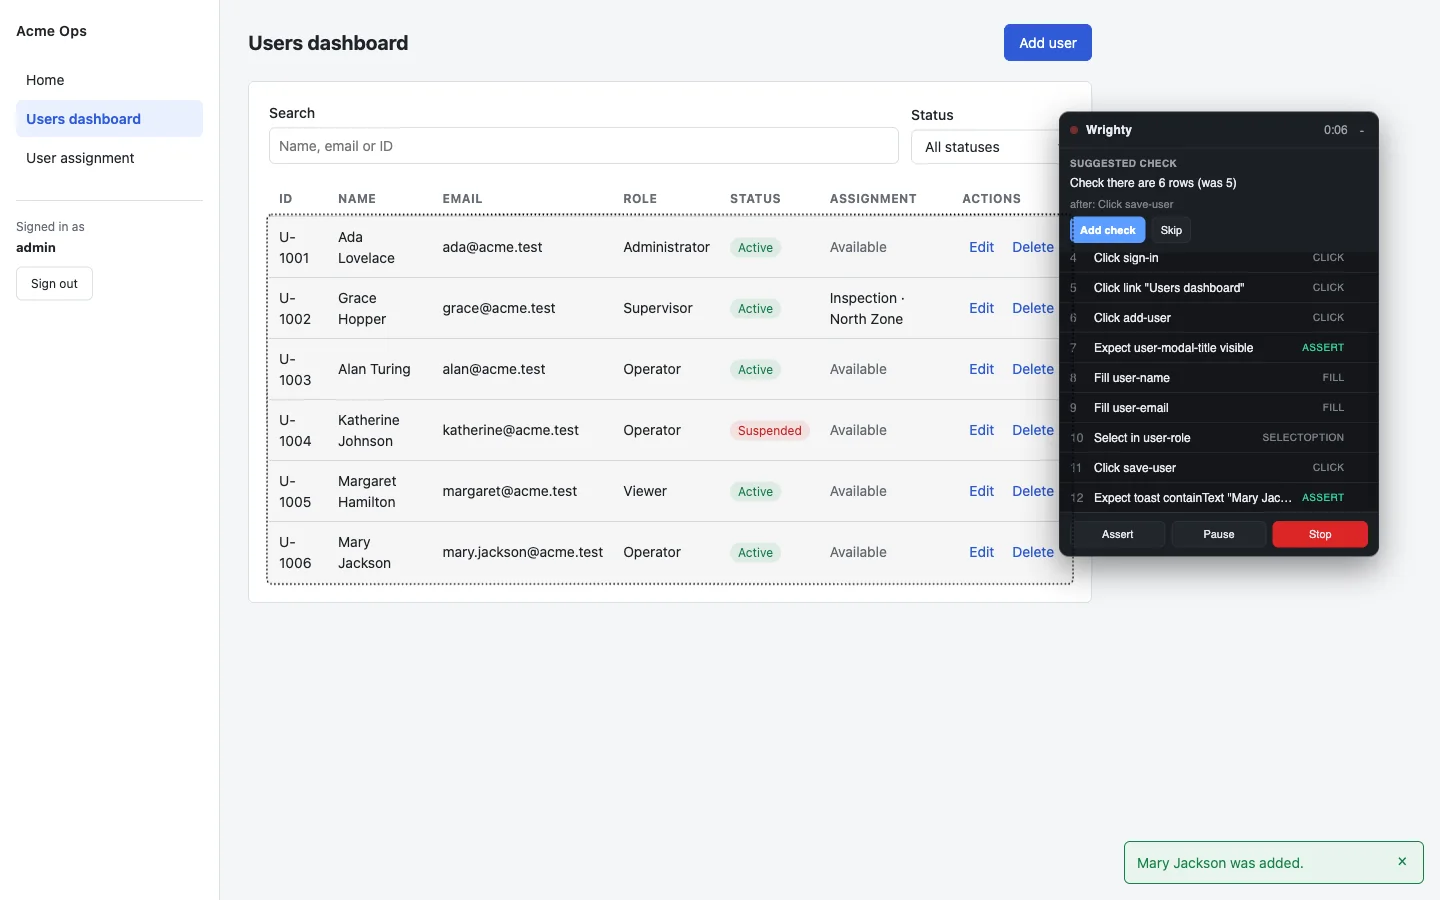Minimize the Wrighty recorder panel
This screenshot has height=900, width=1440.
(1362, 130)
